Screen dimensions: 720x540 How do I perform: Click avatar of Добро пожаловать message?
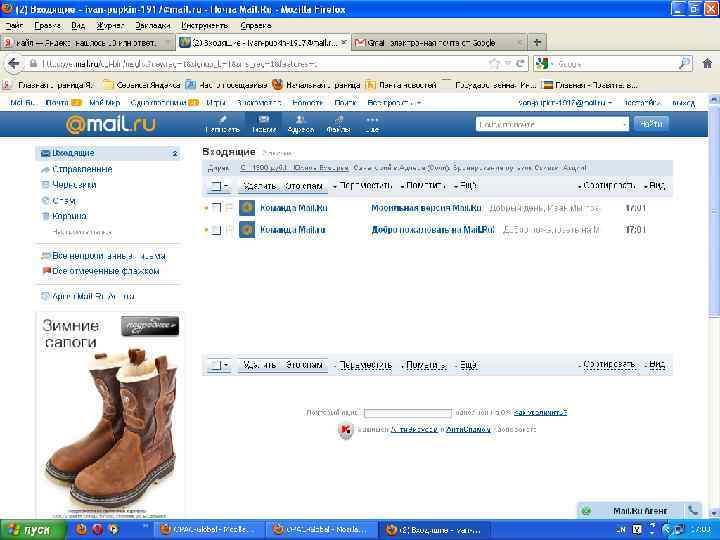(x=247, y=230)
